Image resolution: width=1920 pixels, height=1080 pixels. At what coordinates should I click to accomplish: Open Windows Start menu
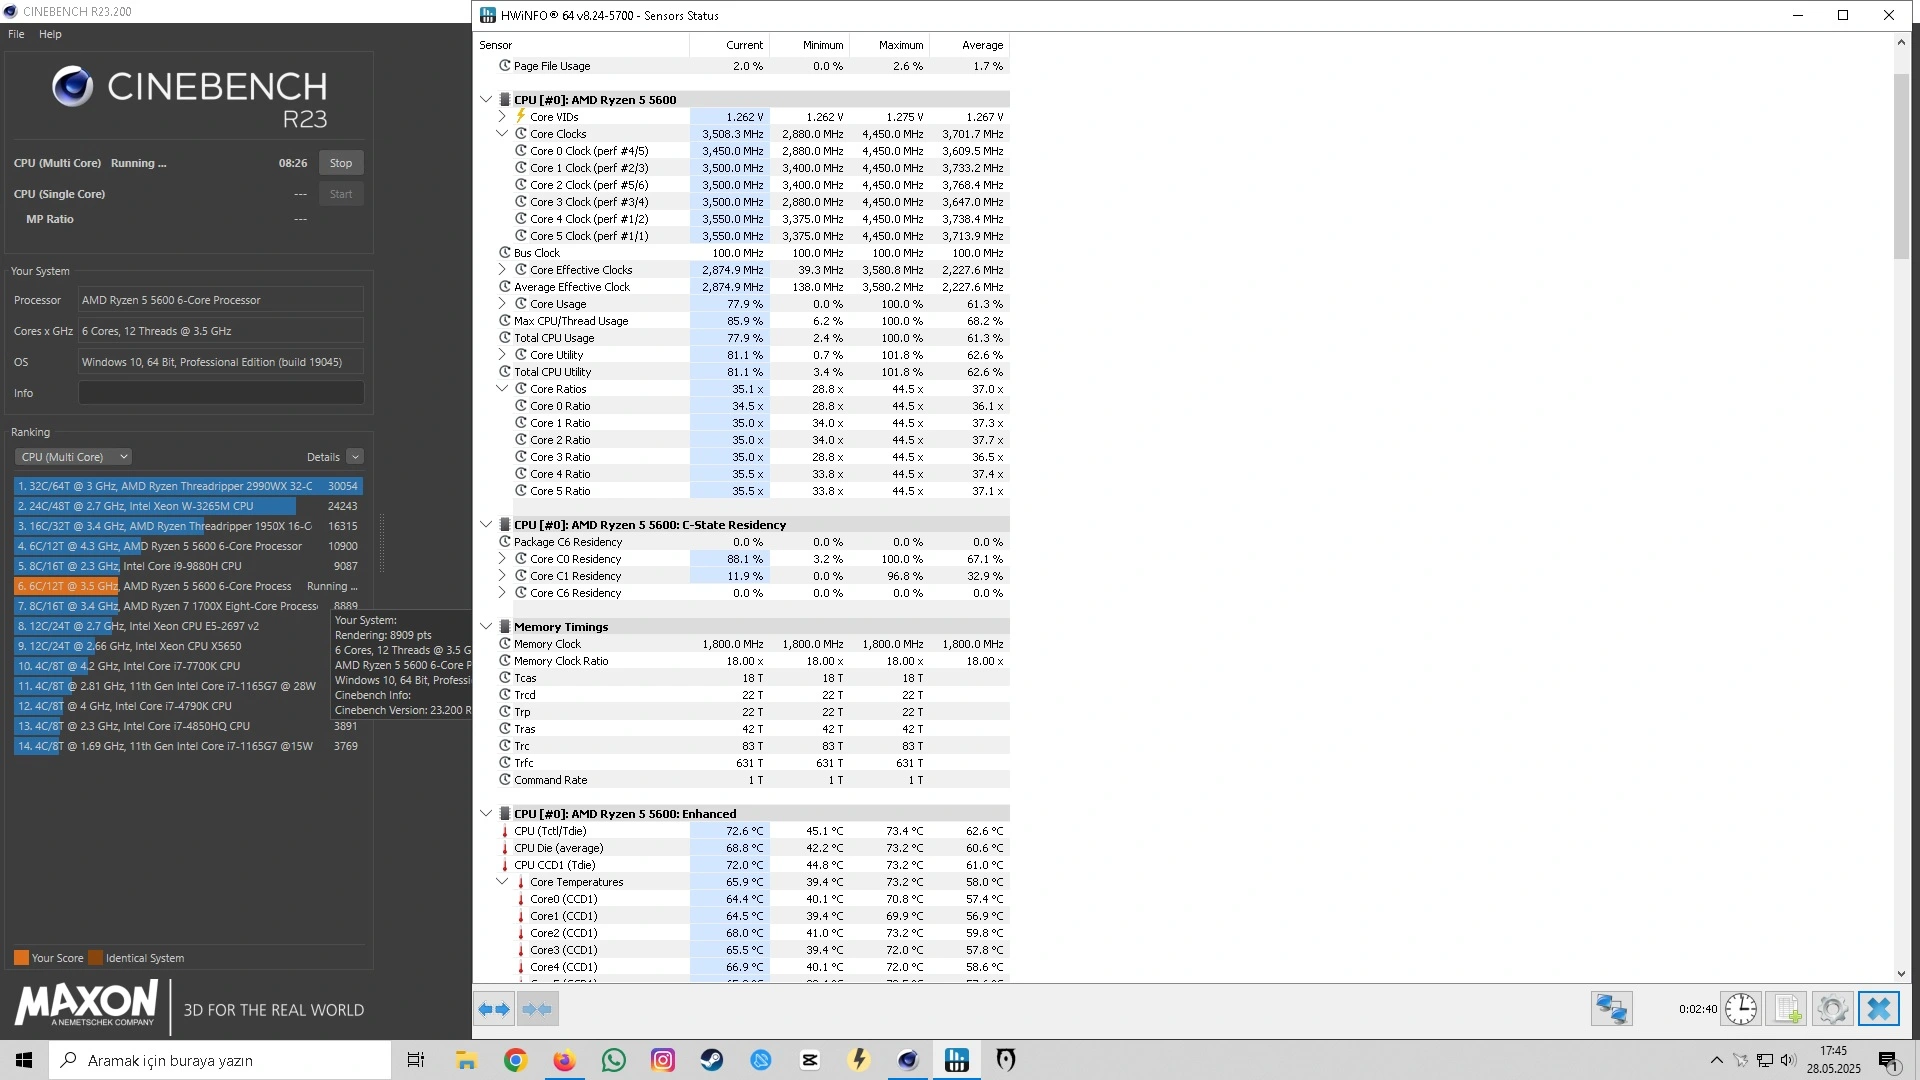pyautogui.click(x=24, y=1060)
